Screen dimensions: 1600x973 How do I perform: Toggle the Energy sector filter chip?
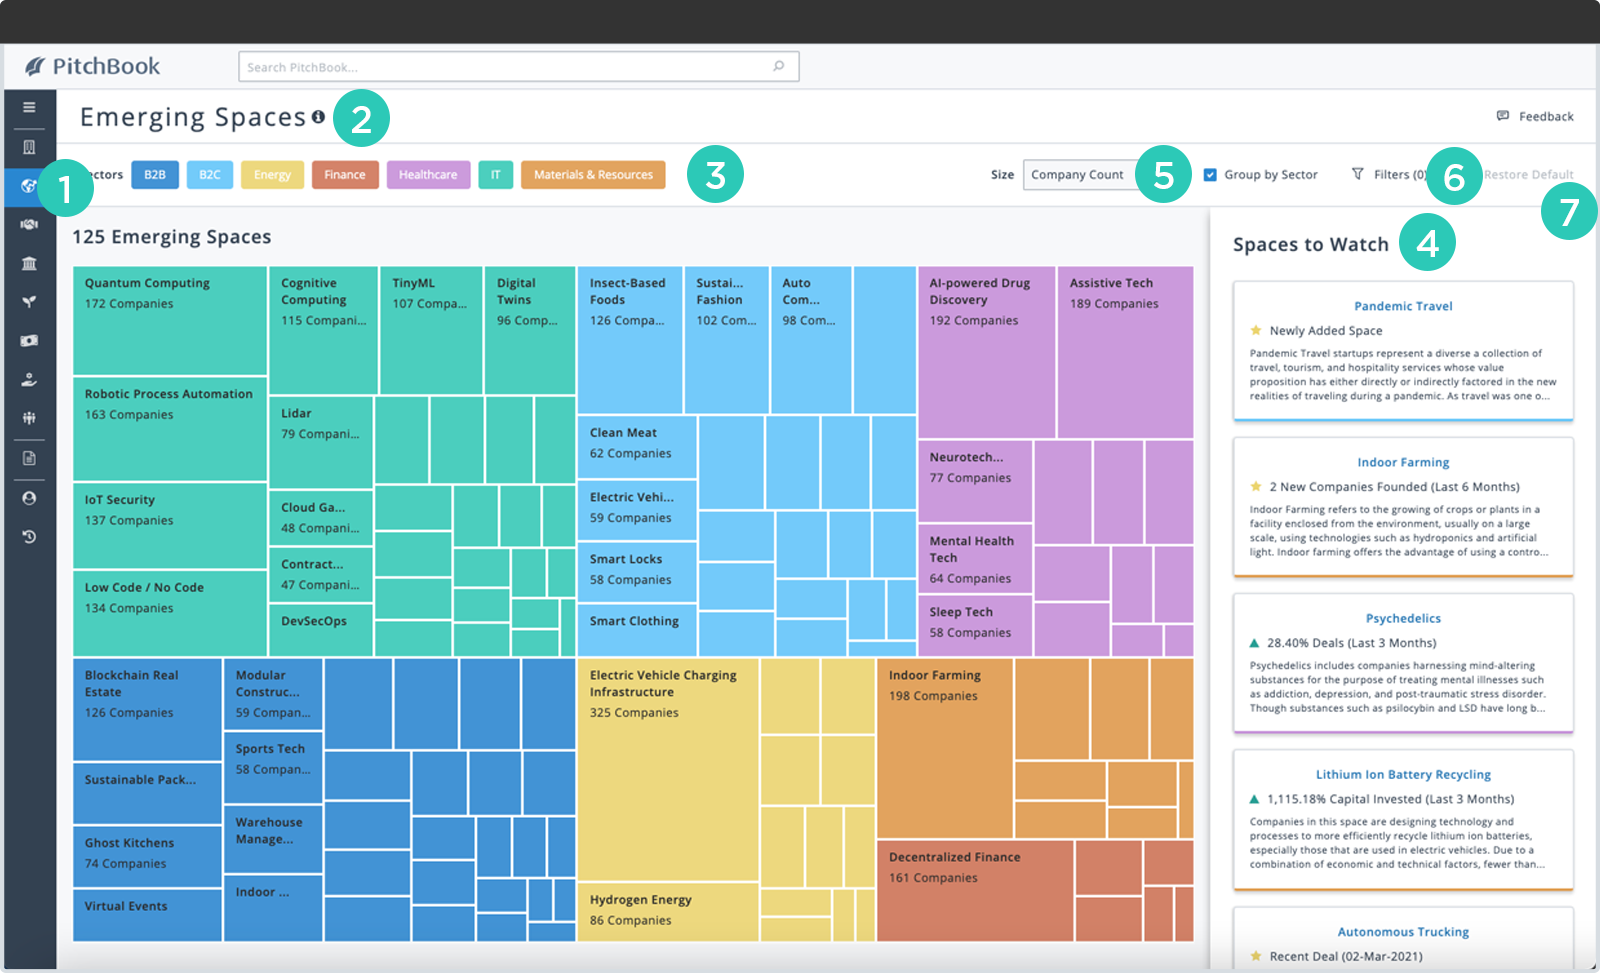272,175
